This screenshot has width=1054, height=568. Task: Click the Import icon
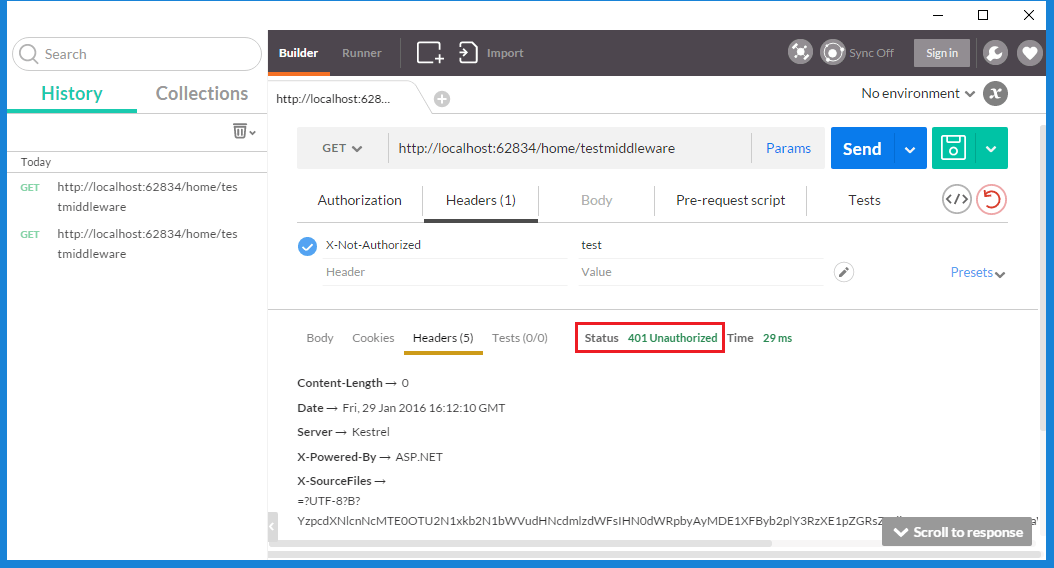tap(468, 52)
